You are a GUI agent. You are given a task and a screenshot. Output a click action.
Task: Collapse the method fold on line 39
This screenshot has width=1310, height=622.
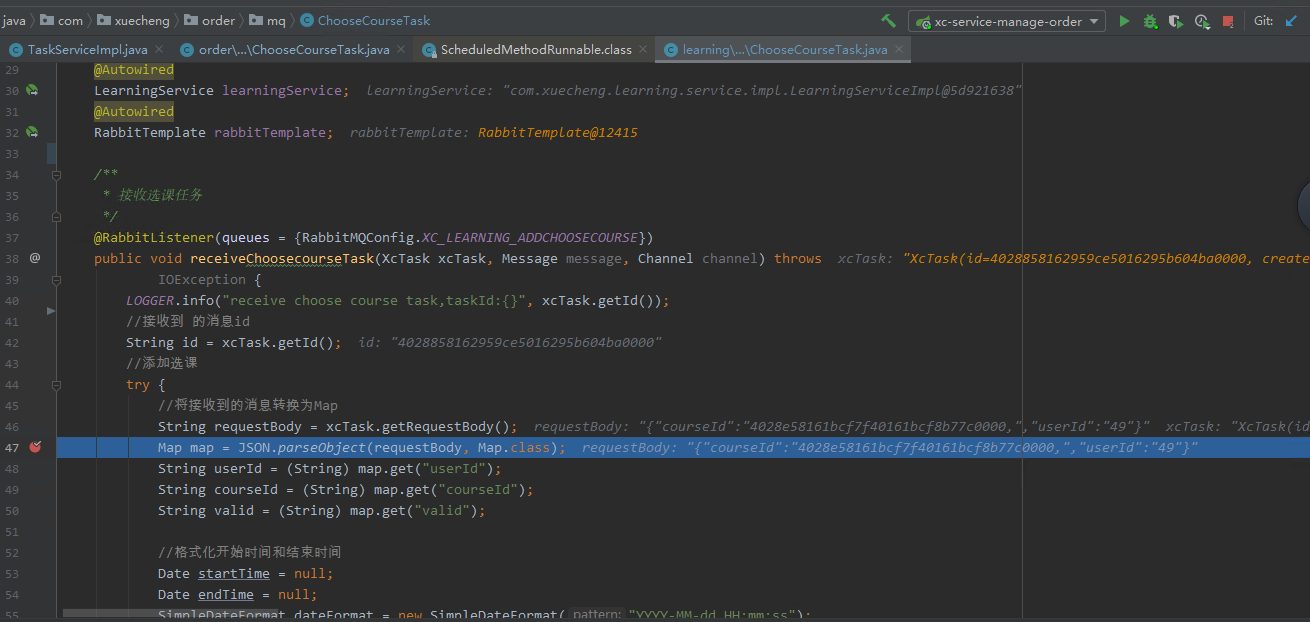[x=57, y=279]
